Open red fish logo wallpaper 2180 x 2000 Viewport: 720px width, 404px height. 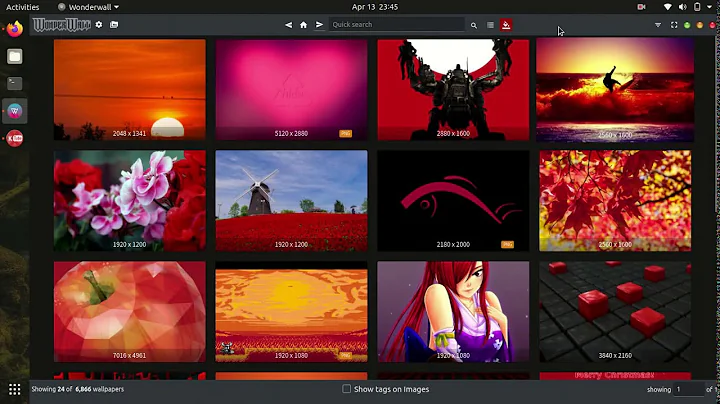point(453,201)
